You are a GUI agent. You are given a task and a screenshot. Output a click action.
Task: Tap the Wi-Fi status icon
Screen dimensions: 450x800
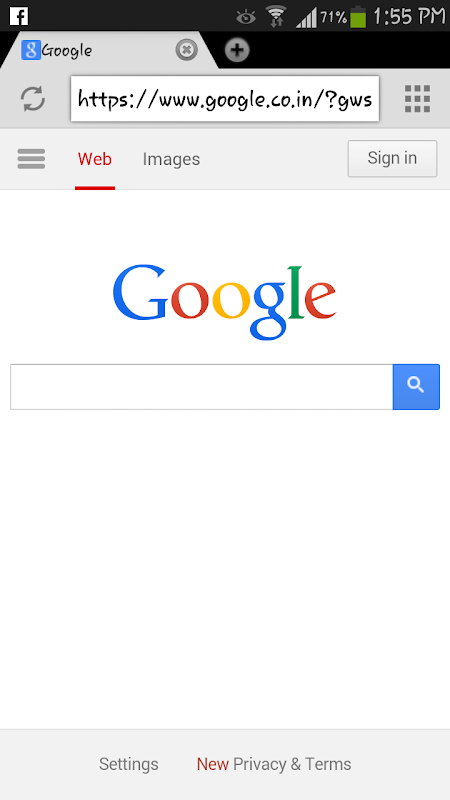tap(276, 17)
